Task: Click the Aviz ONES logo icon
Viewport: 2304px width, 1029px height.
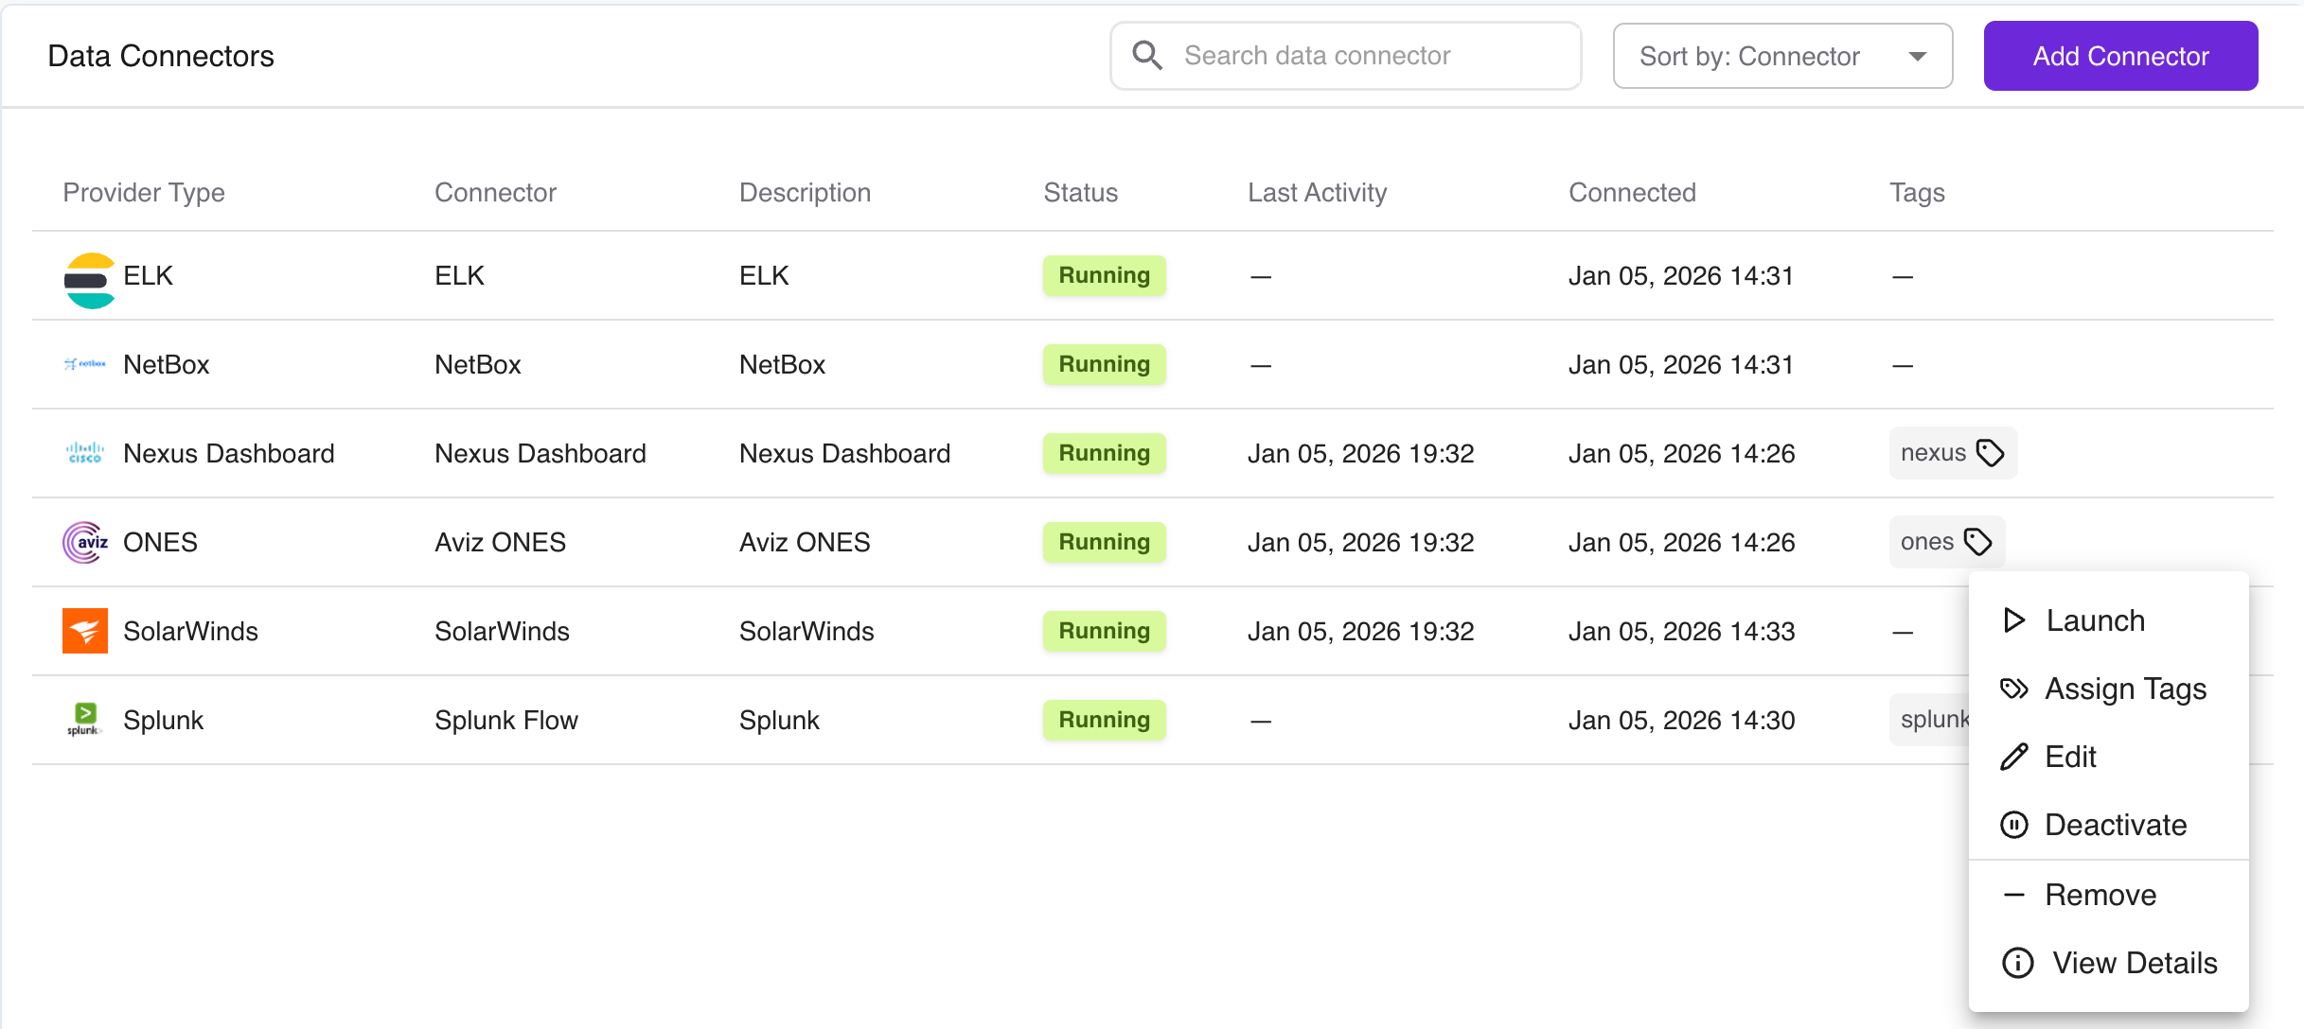Action: 85,542
